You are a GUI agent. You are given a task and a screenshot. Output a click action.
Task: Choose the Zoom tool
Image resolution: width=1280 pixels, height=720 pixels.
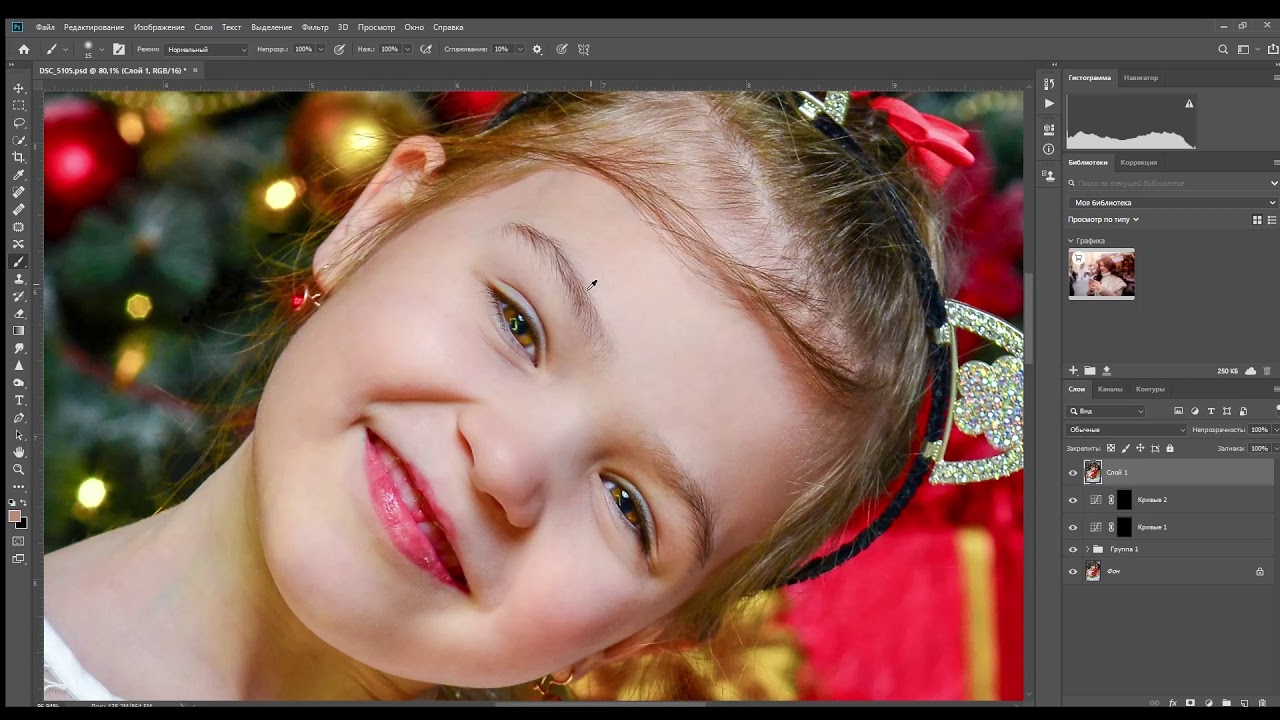18,469
